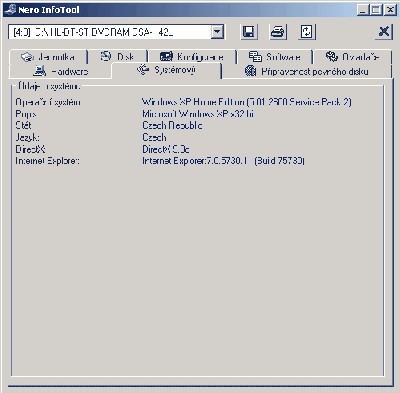This screenshot has height=393, width=400.
Task: Click the 'Internet Explorer' row label
Action: click(47, 161)
